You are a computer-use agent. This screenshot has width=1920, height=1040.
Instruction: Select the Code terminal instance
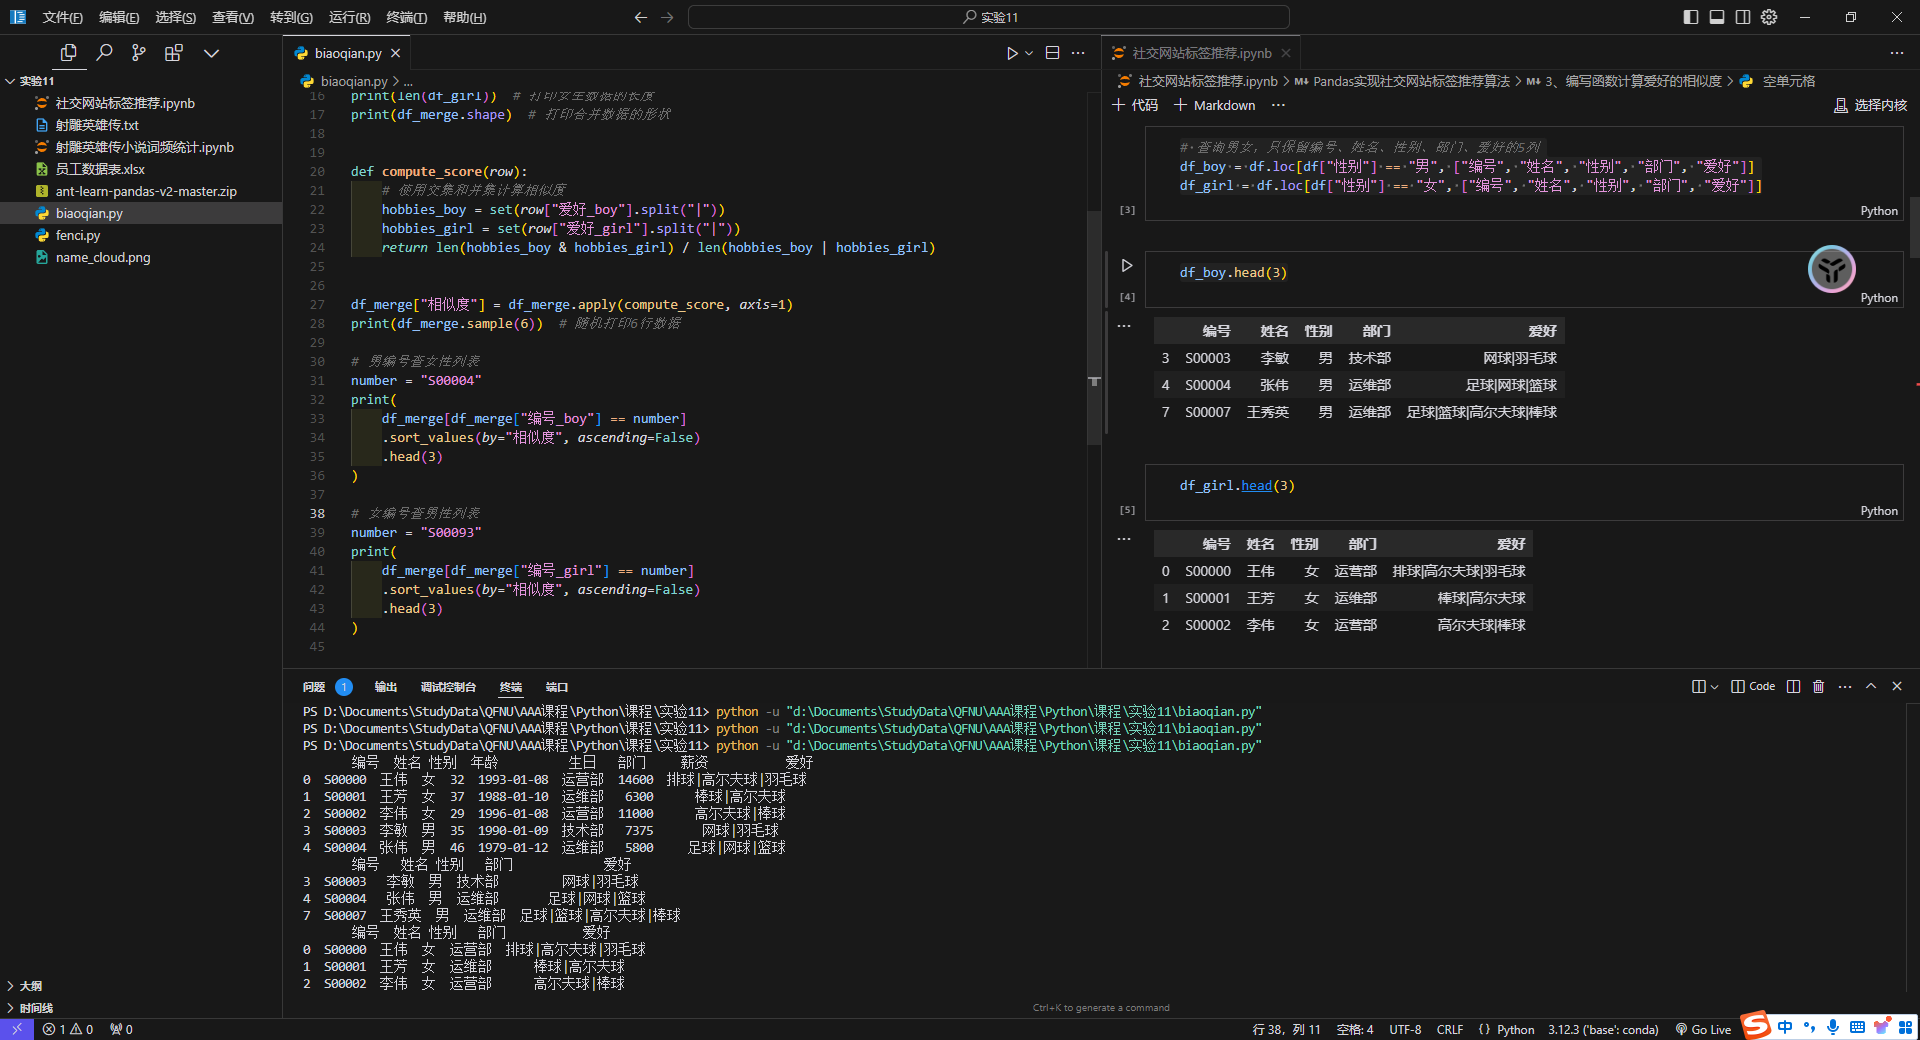coord(1753,686)
